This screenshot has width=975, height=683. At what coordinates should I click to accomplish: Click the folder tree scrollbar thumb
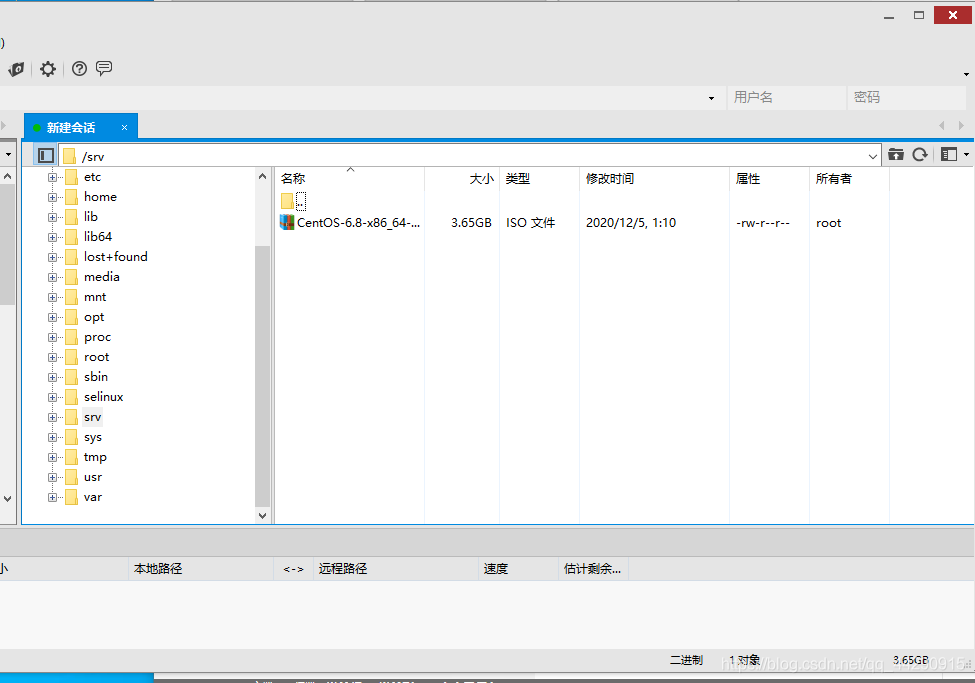(x=262, y=376)
